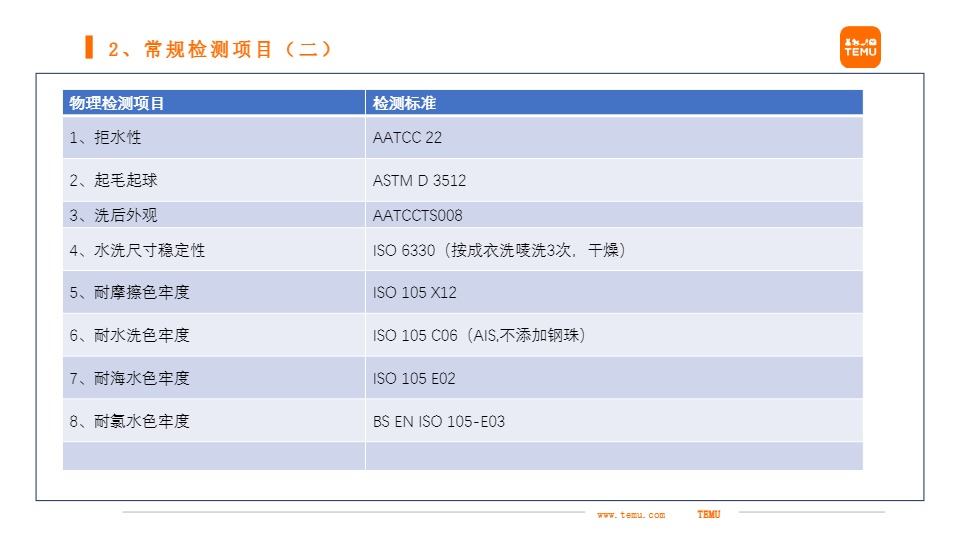Select the 7、耐海水色牢度 cell

[x=129, y=378]
